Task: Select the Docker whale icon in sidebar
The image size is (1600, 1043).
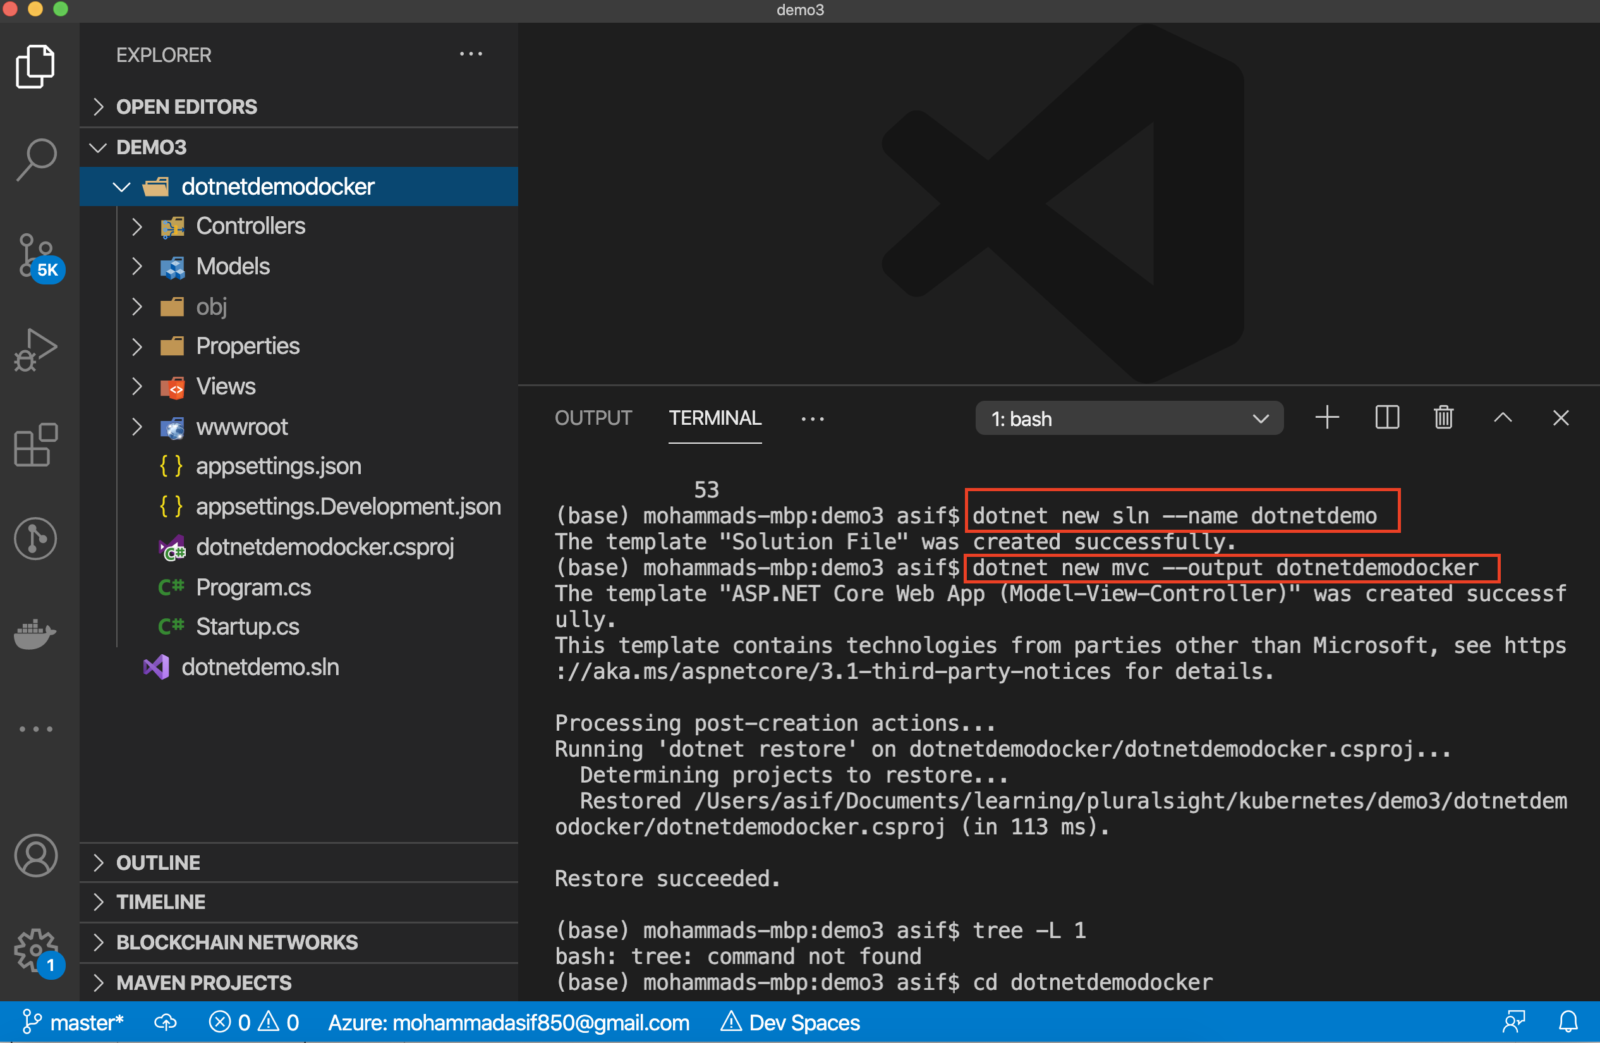Action: (x=36, y=634)
